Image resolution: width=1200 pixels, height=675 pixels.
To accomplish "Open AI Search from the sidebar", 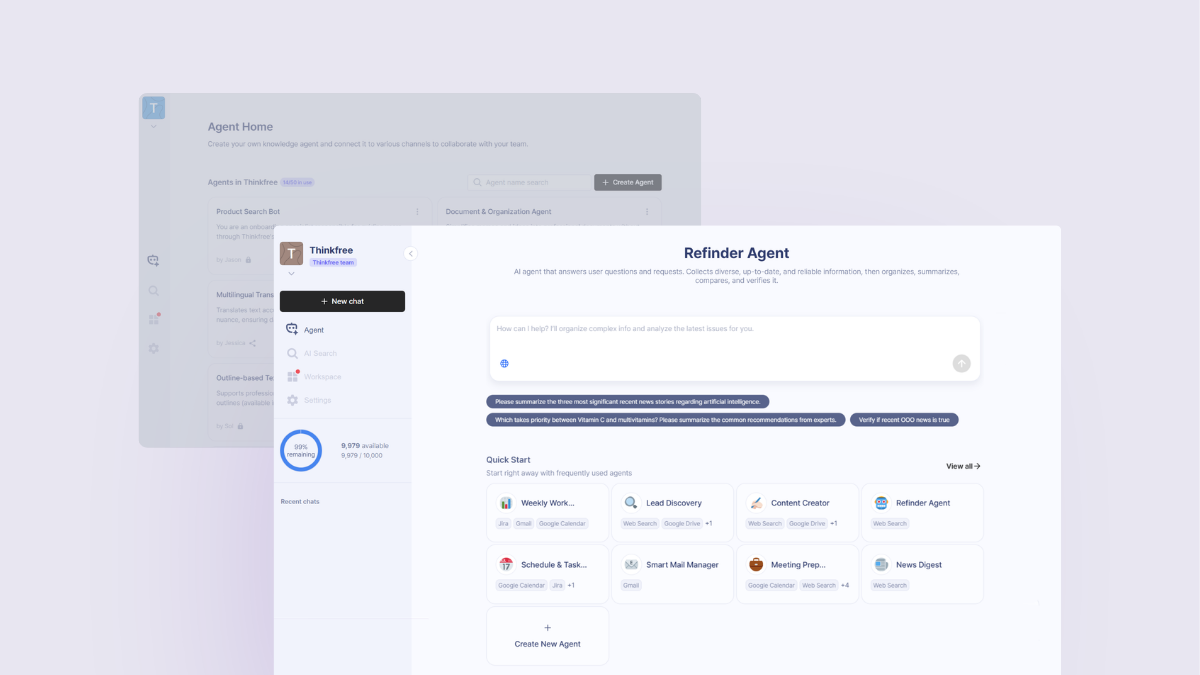I will pos(294,352).
